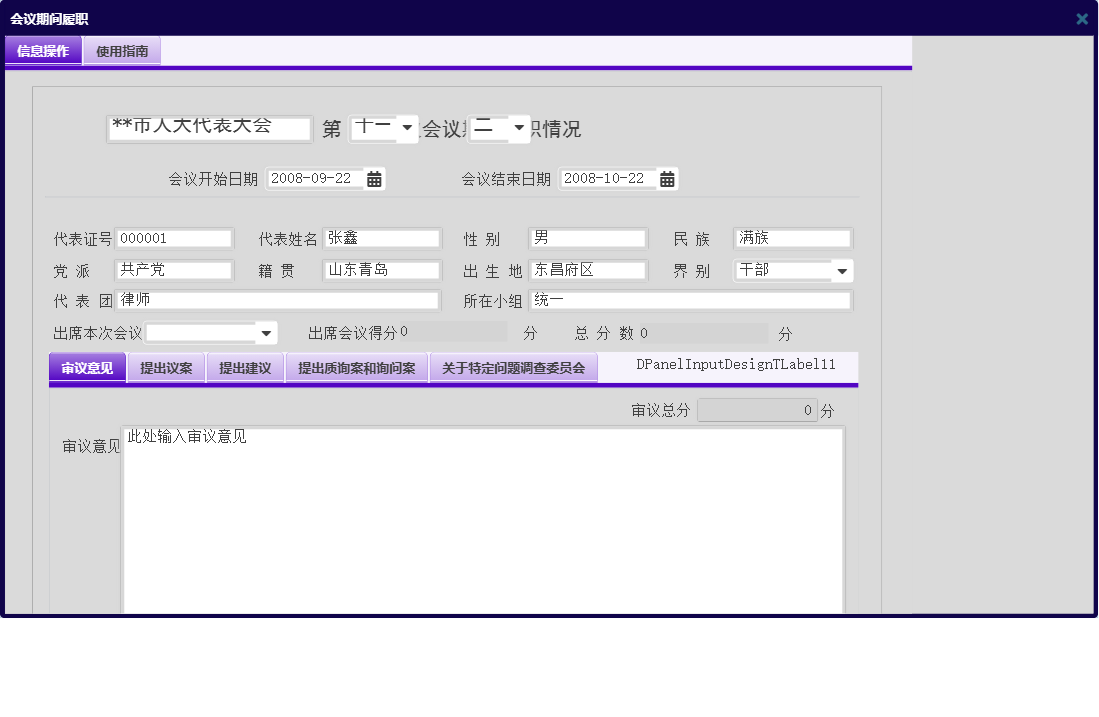Expand the 界别 dropdown showing 干部

coord(842,270)
